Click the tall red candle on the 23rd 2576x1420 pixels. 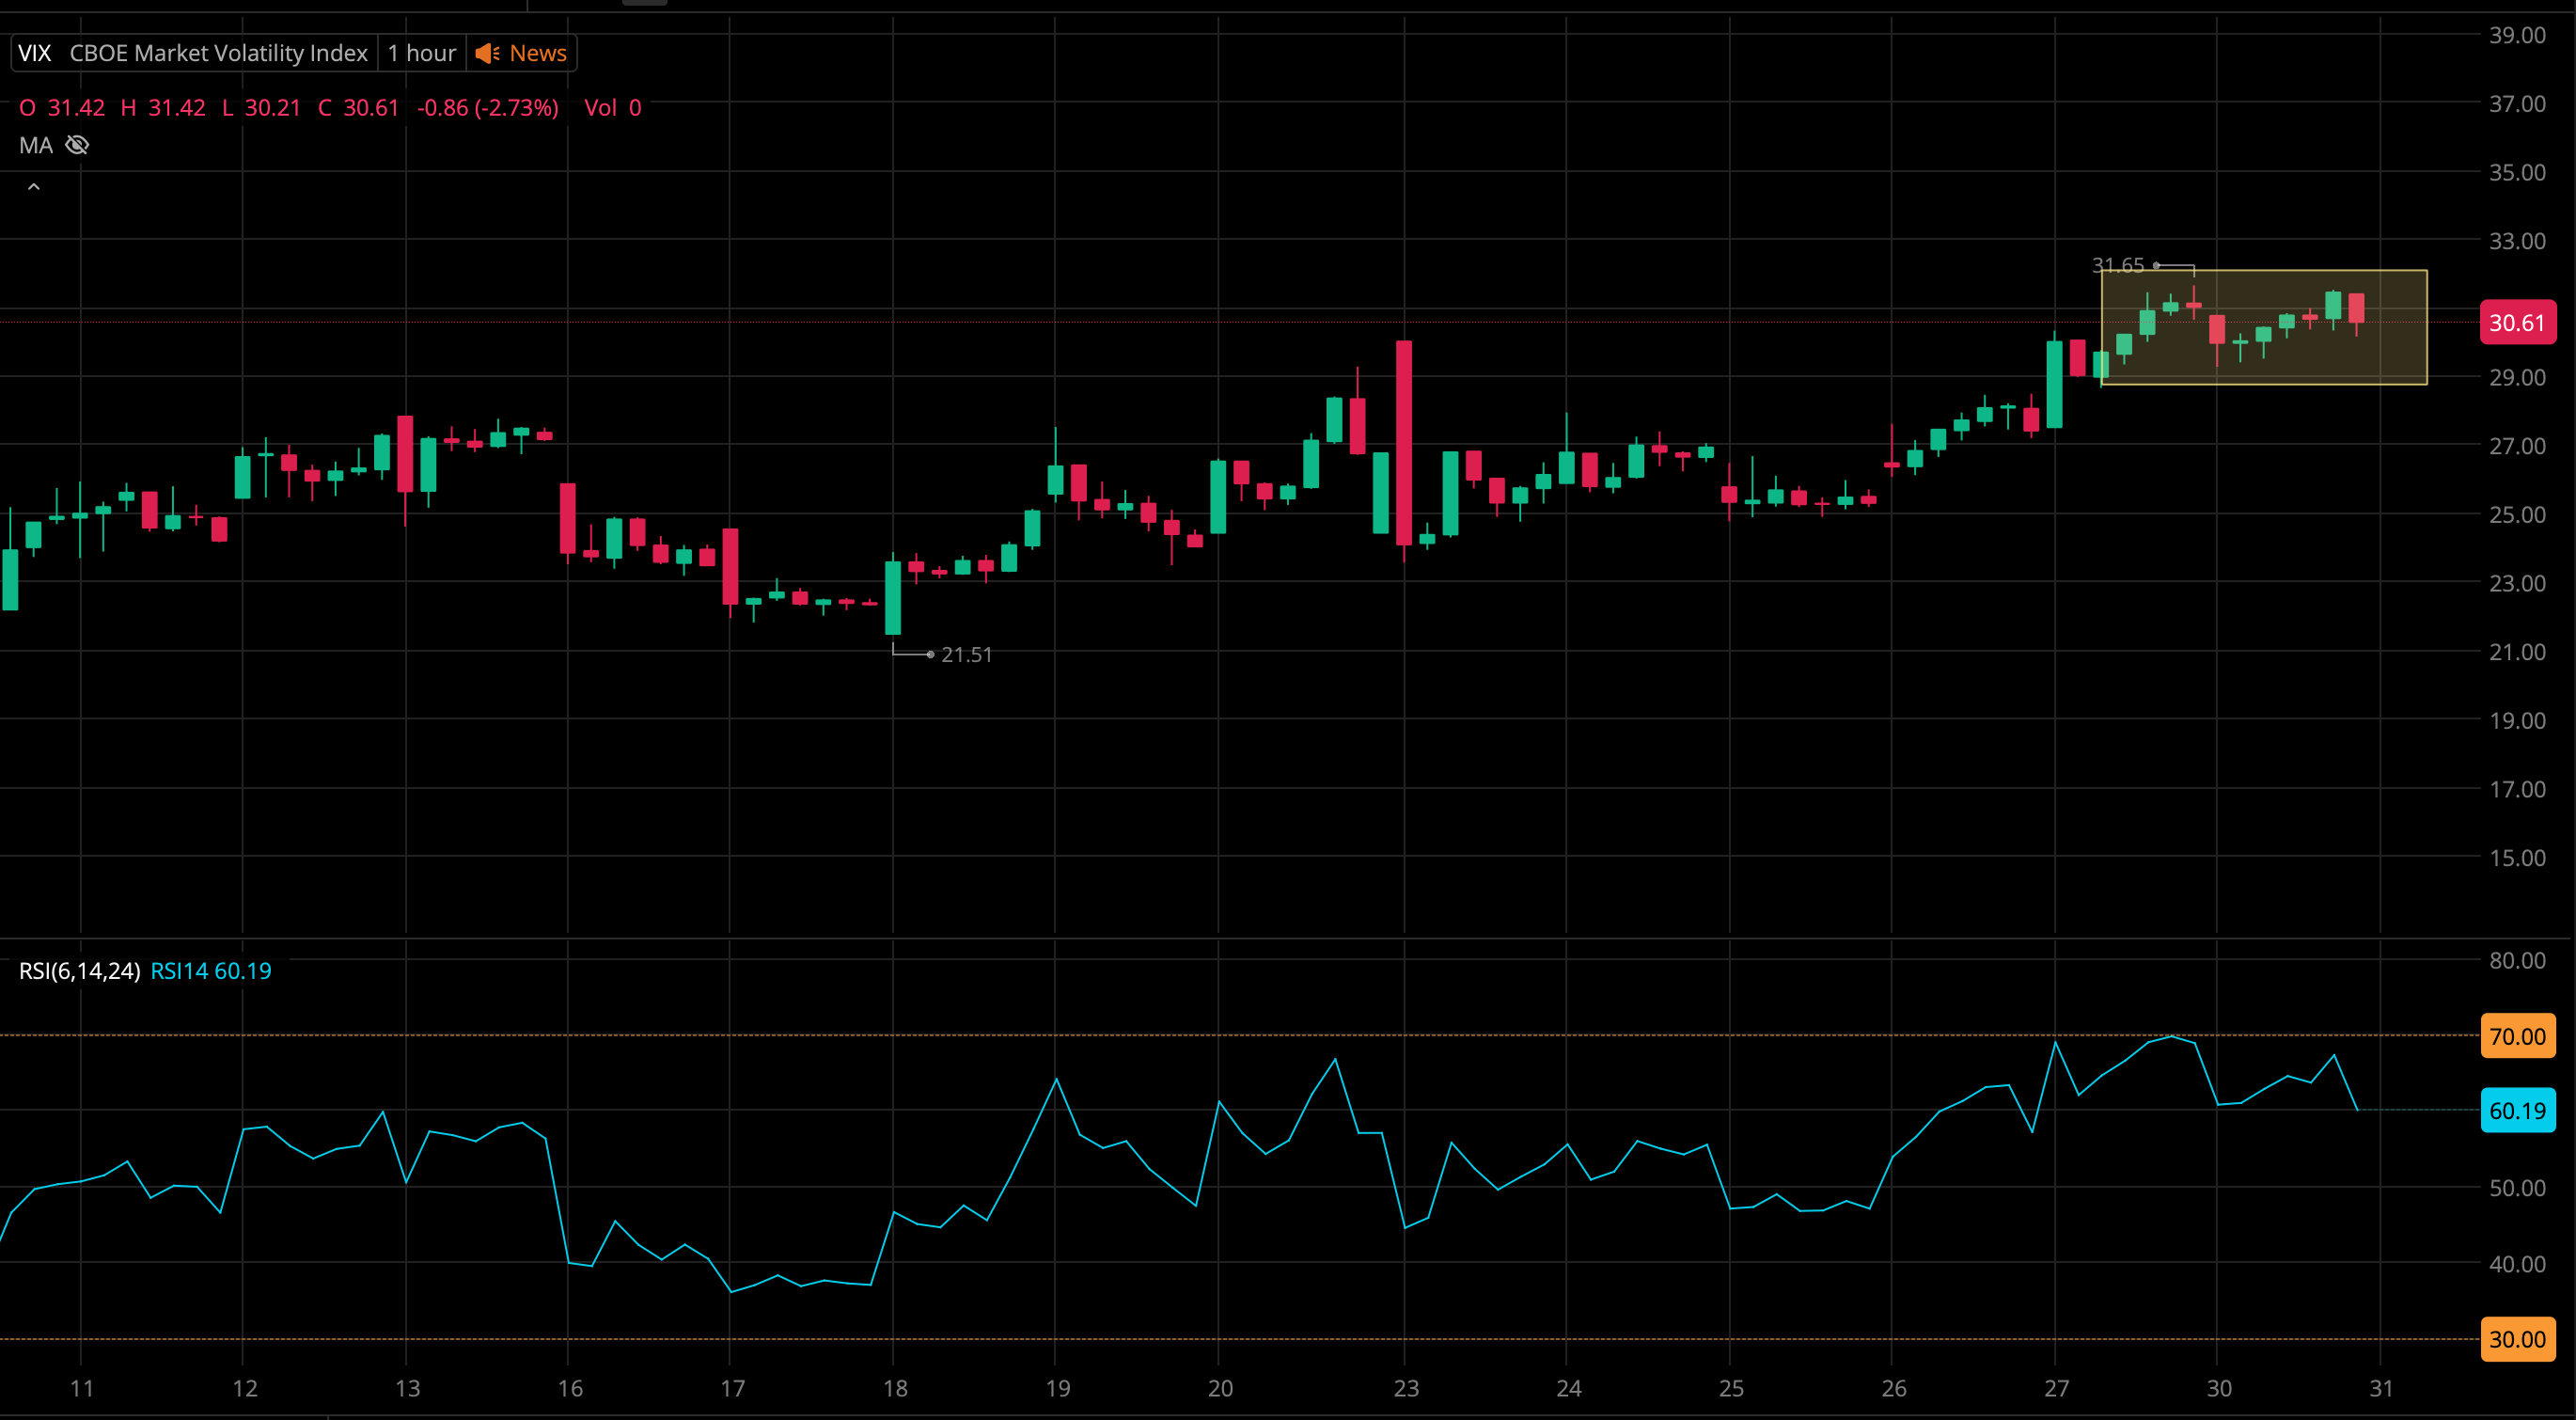pyautogui.click(x=1404, y=442)
